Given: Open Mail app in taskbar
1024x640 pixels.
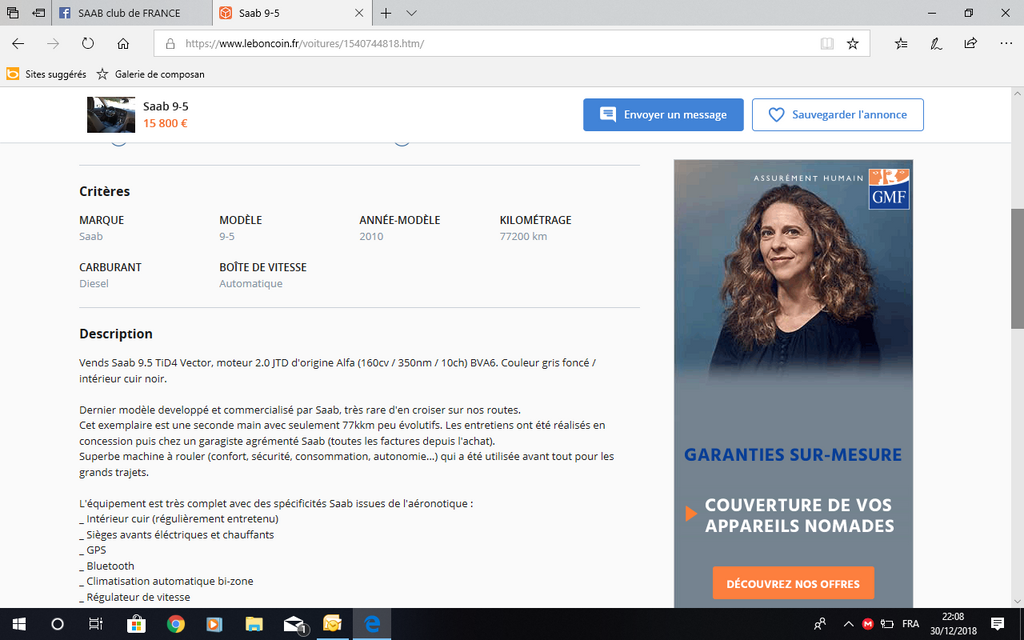Looking at the screenshot, I should (294, 624).
